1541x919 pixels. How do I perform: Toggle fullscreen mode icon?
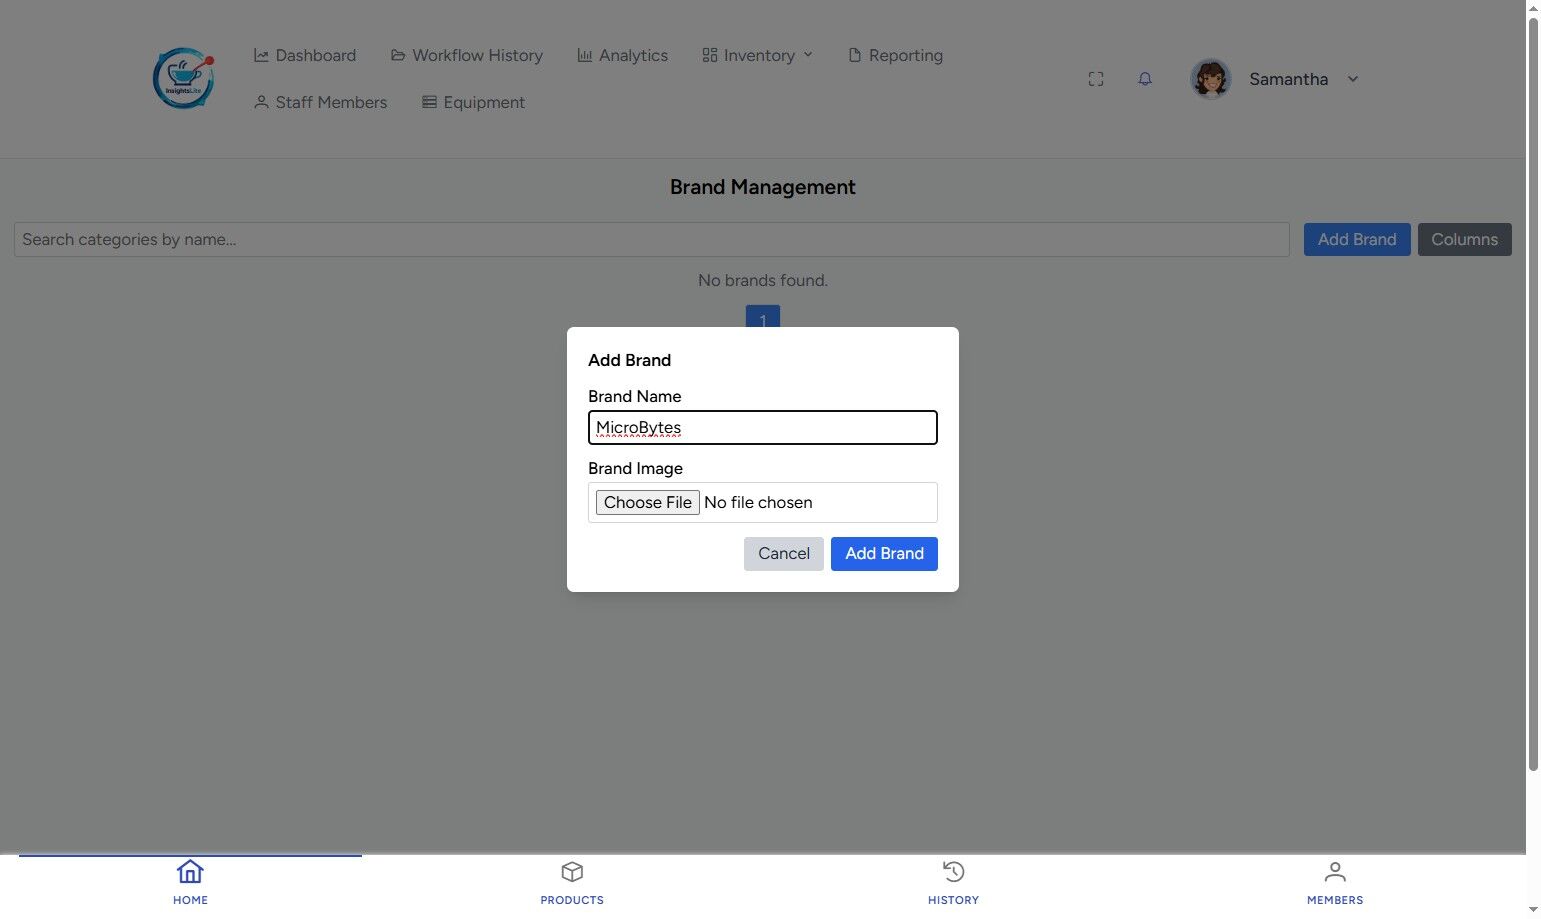coord(1096,79)
